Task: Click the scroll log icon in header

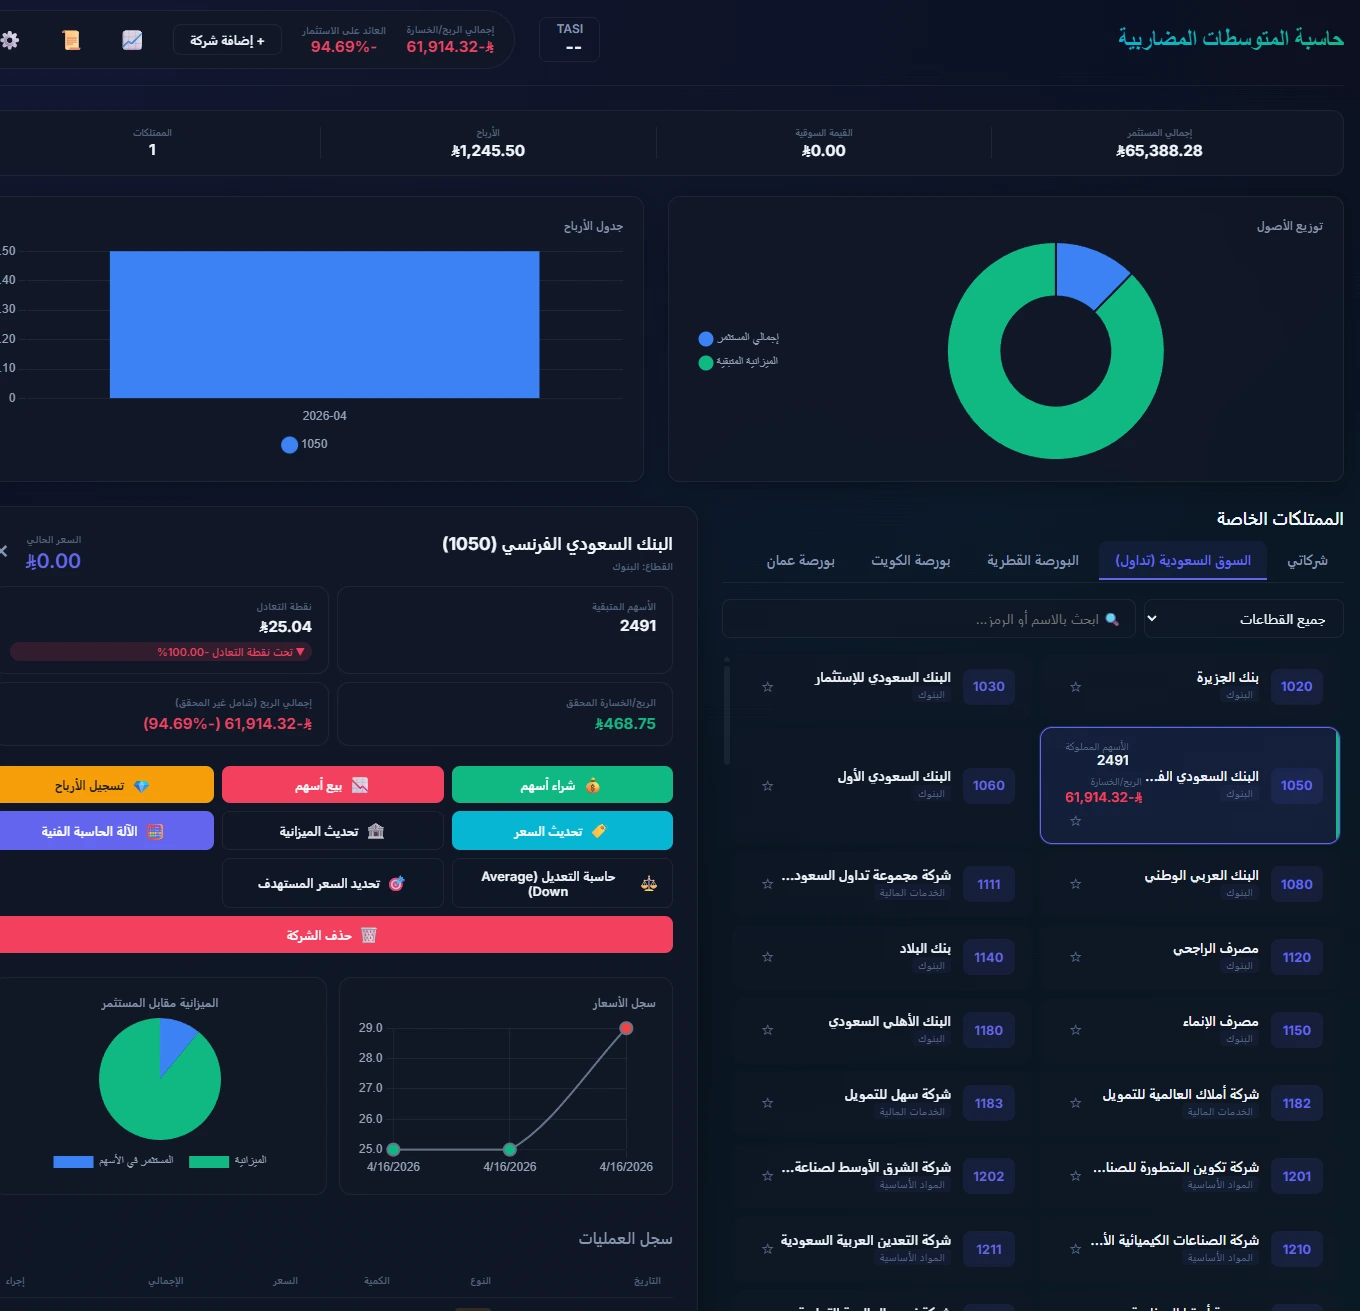Action: 71,40
